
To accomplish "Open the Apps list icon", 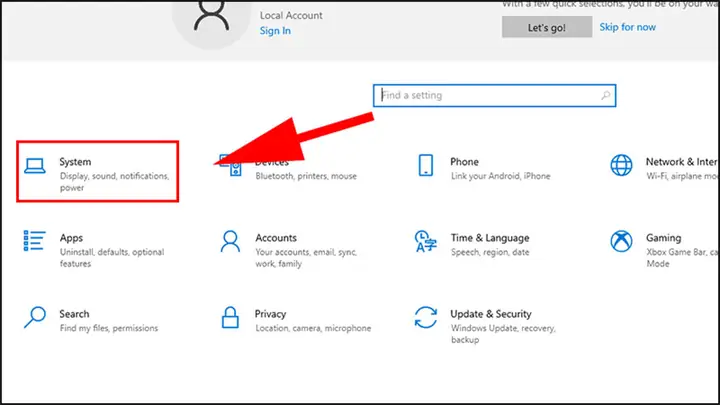I will [x=34, y=241].
